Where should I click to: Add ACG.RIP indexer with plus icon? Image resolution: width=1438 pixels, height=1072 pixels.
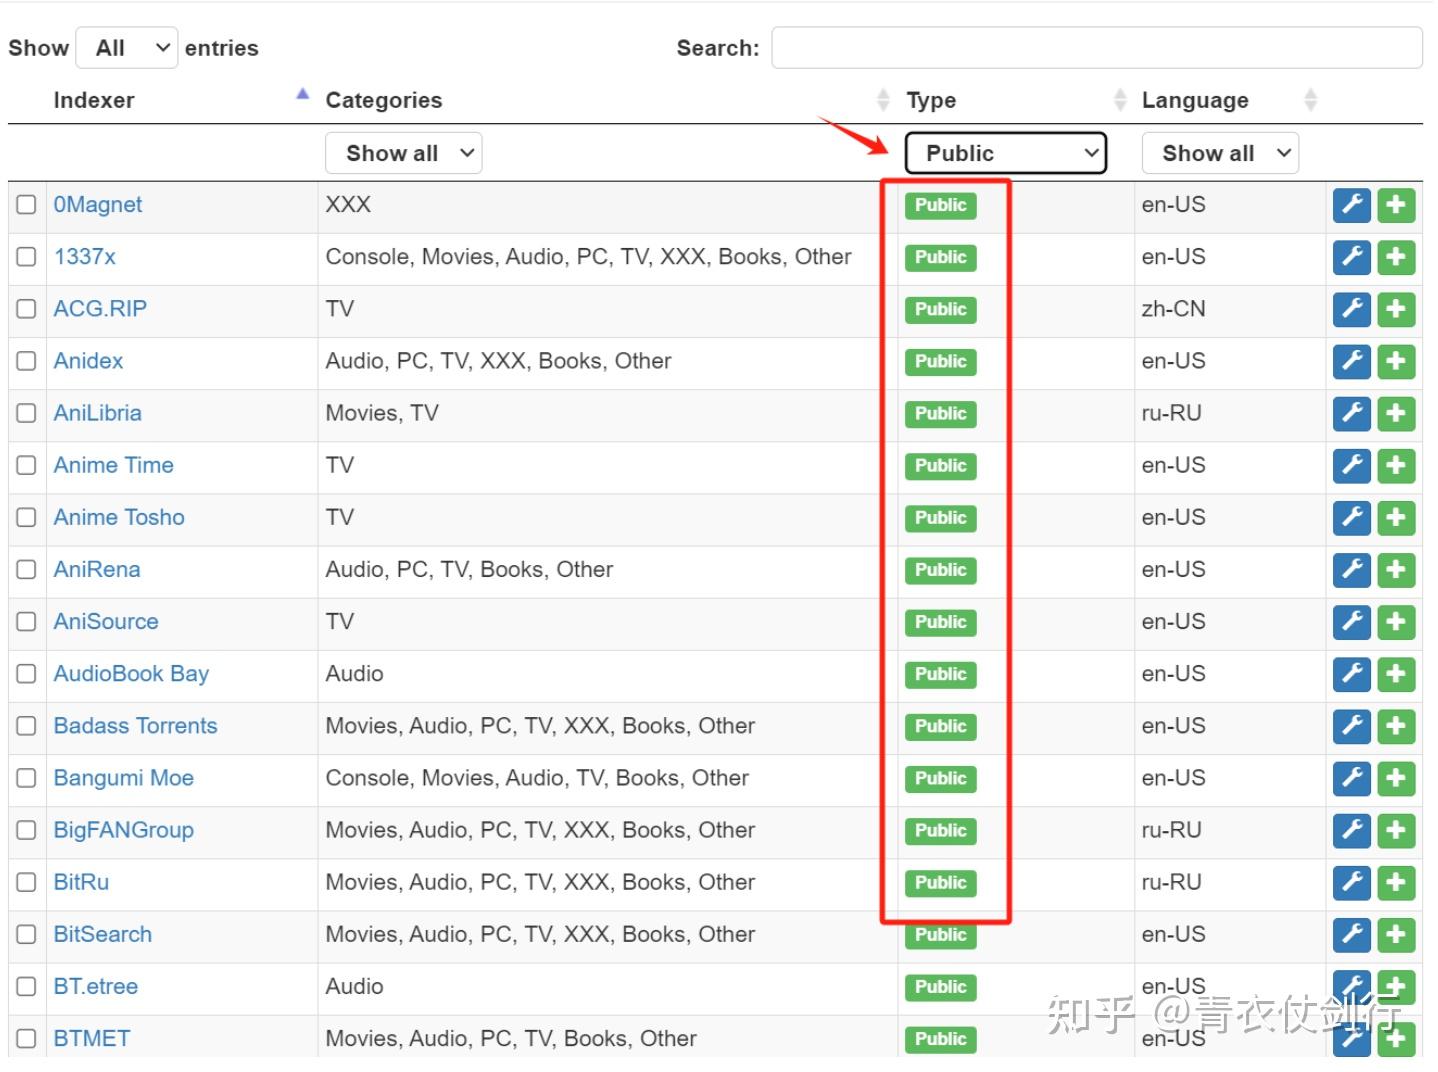point(1396,309)
